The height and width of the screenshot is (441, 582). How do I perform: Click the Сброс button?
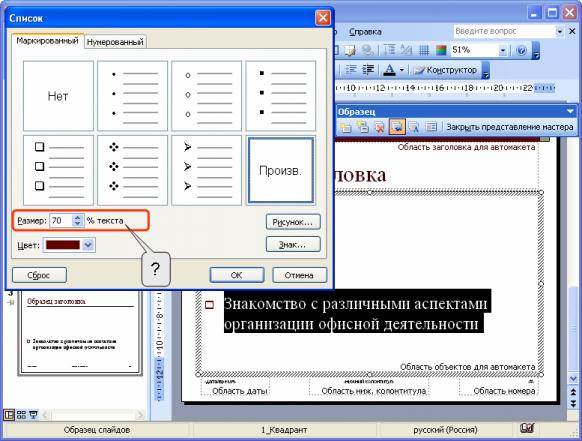[x=39, y=275]
